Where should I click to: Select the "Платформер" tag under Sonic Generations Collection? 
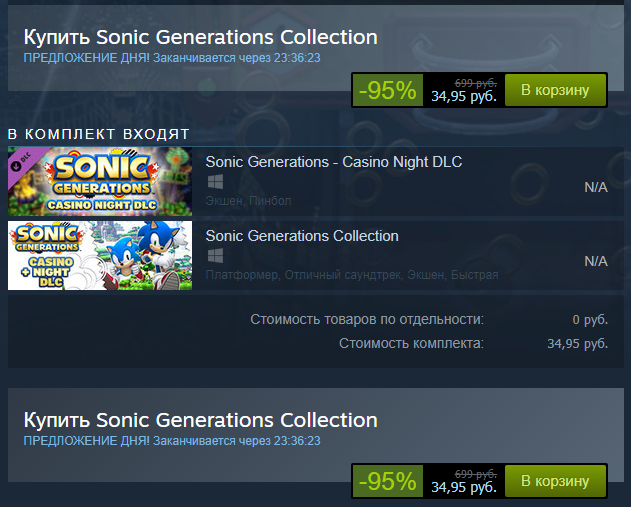click(x=241, y=275)
